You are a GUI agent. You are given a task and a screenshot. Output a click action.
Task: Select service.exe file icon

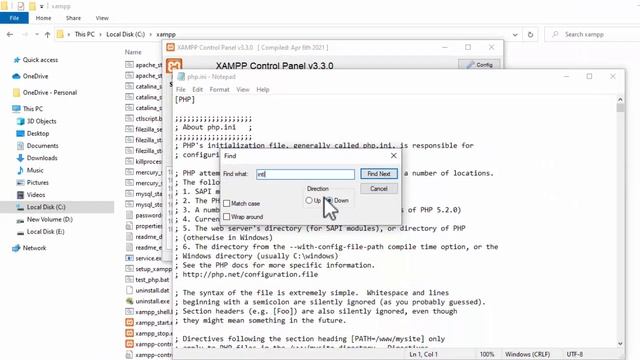tap(129, 258)
